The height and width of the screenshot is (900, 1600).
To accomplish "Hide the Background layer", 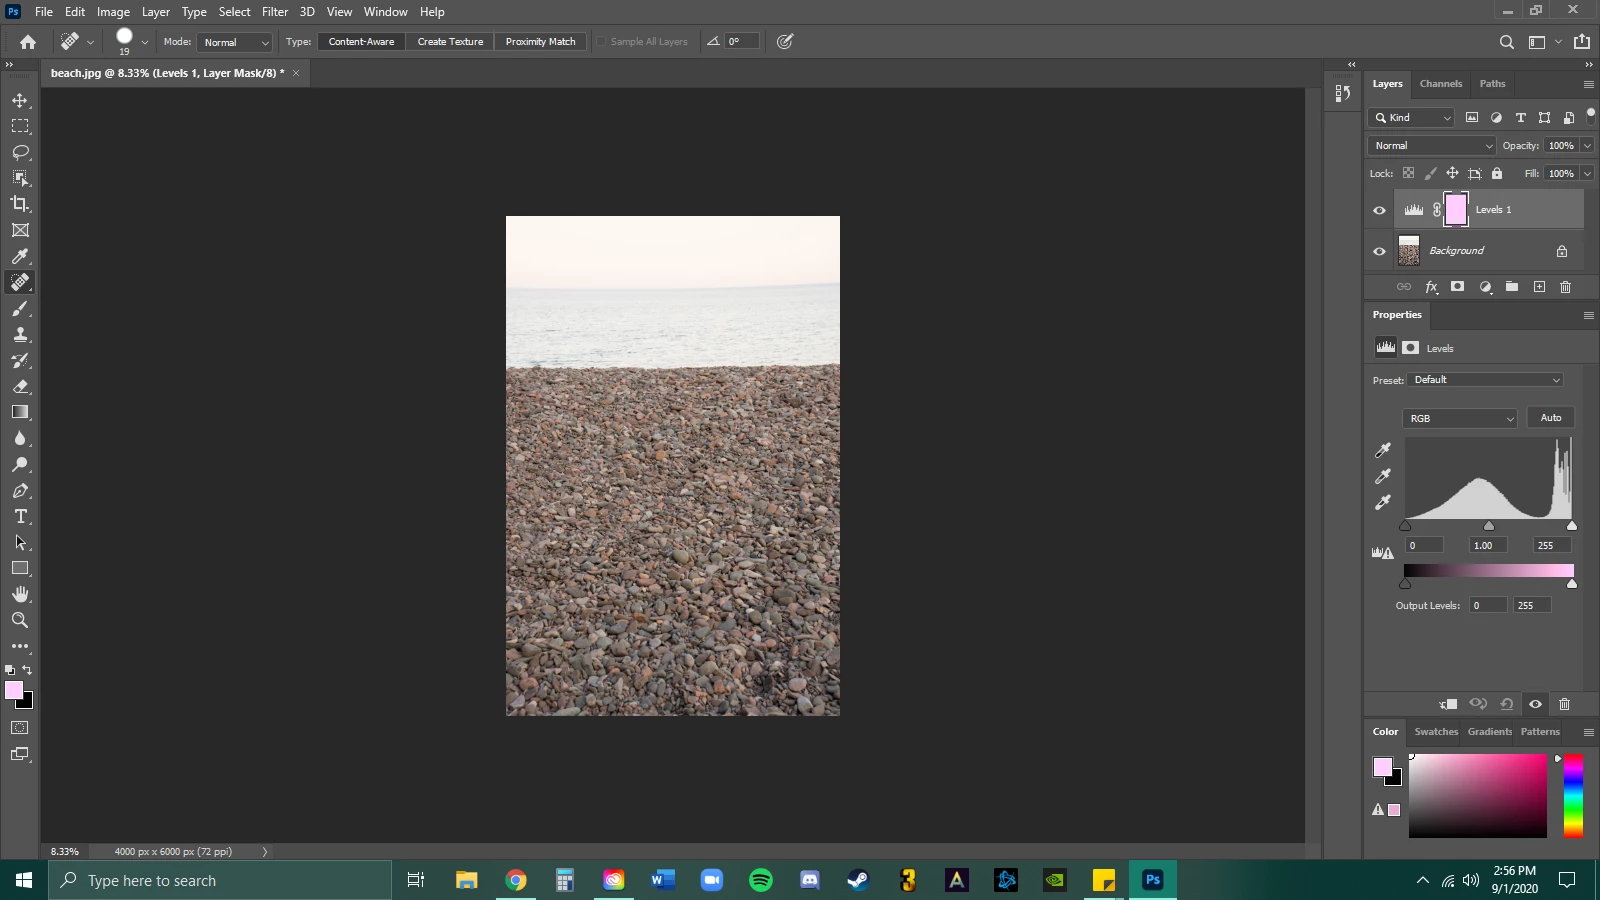I will 1379,251.
